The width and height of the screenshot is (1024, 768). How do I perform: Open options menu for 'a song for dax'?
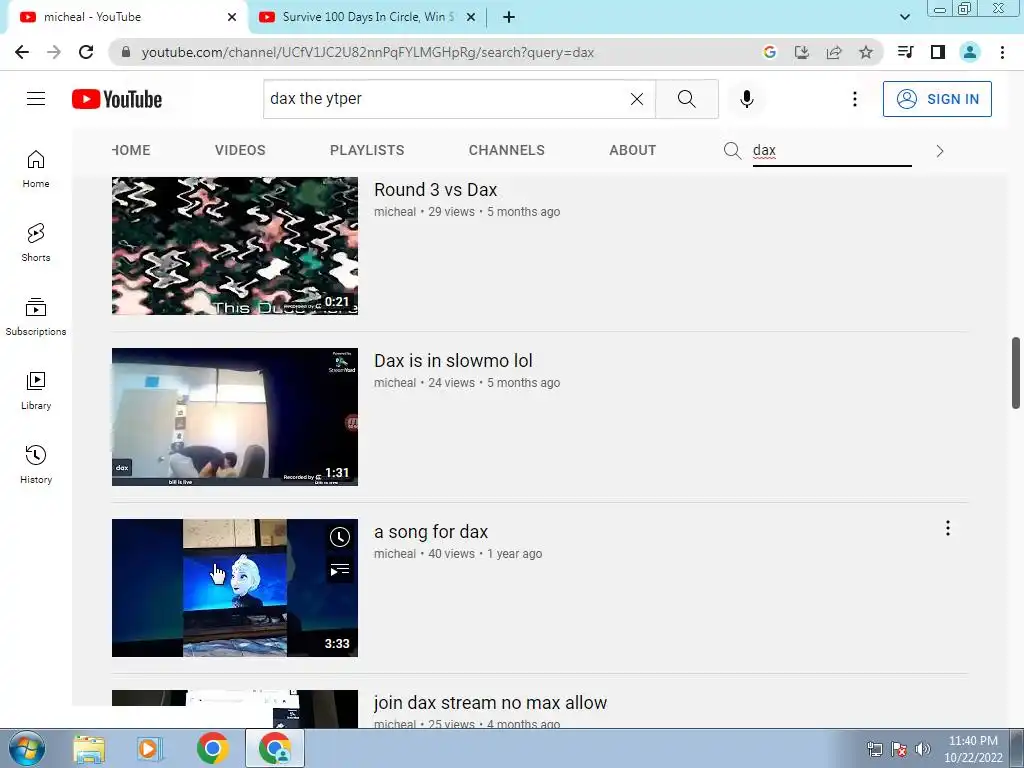948,528
